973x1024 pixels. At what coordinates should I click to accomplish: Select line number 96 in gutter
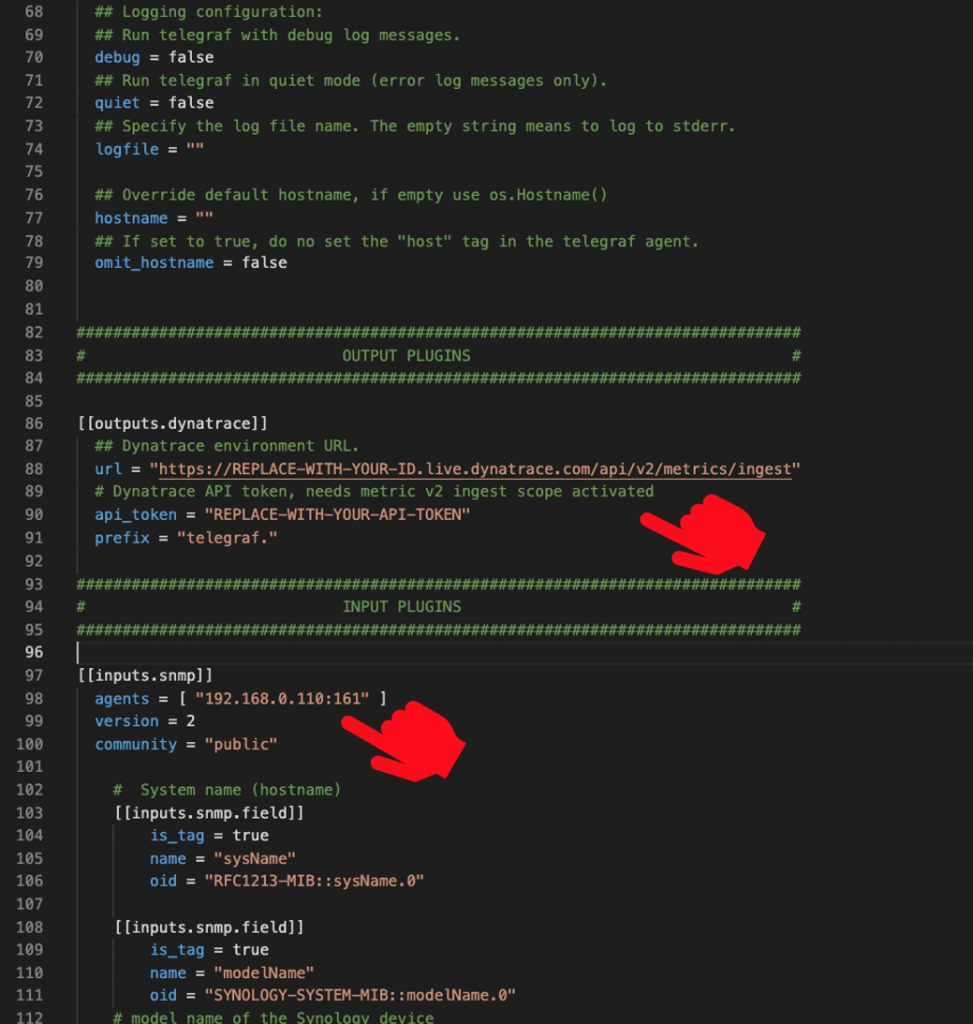point(34,652)
